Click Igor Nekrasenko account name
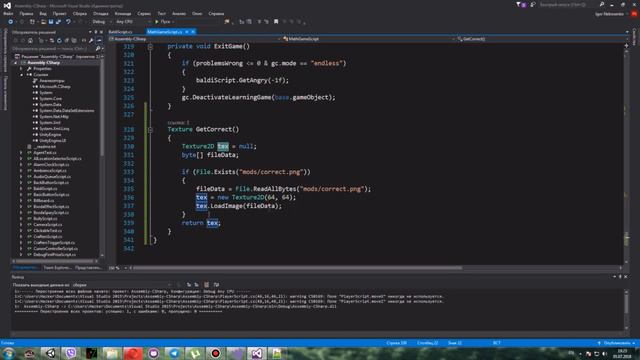The height and width of the screenshot is (360, 640). 609,14
